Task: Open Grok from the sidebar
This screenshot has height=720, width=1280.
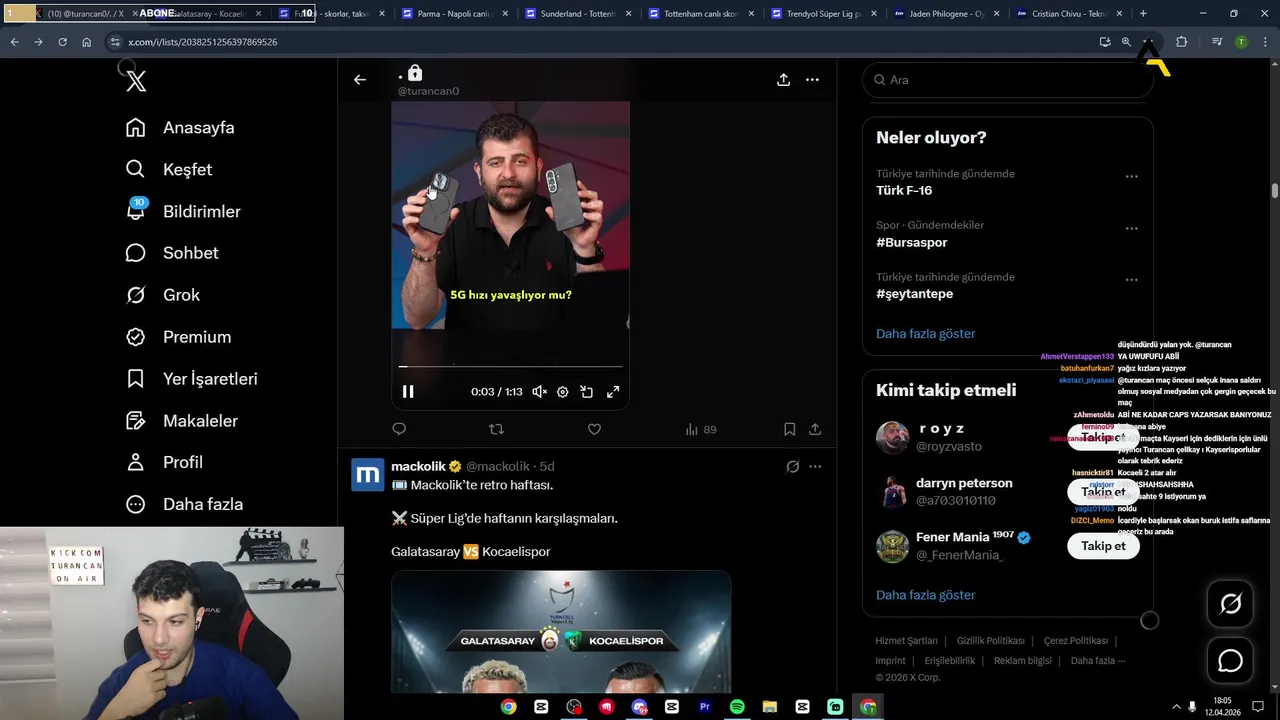Action: point(163,295)
